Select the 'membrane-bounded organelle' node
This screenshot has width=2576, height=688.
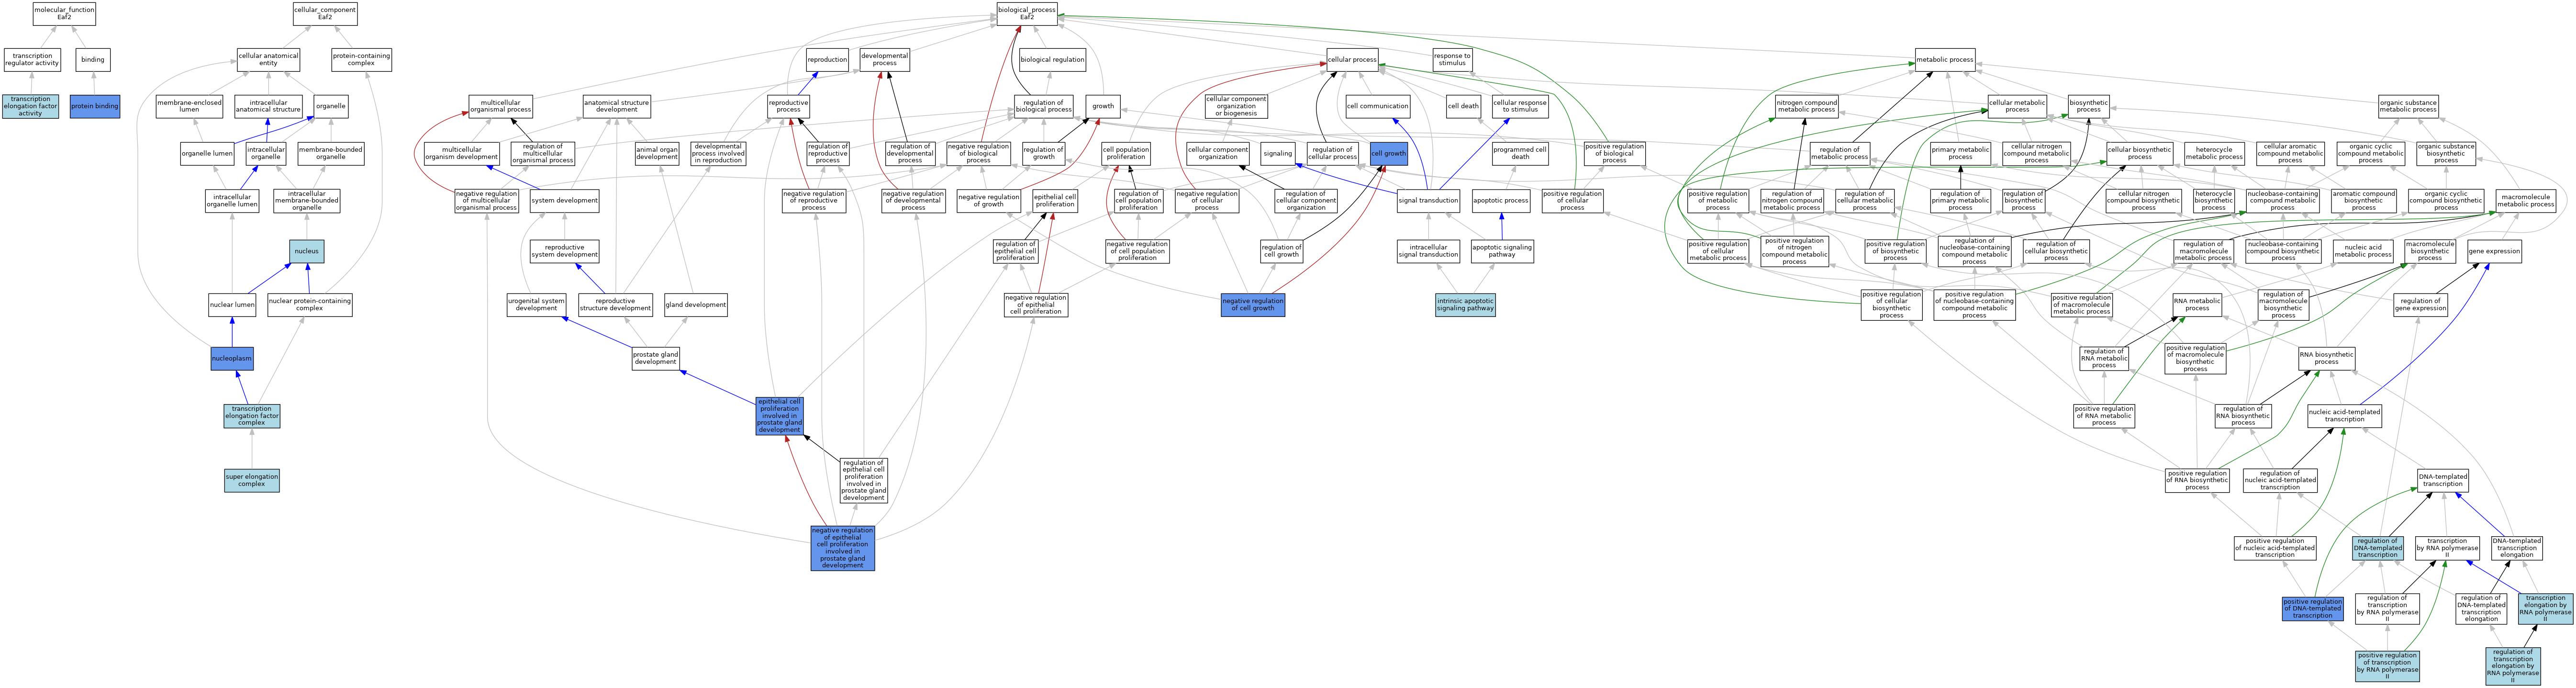click(x=331, y=154)
